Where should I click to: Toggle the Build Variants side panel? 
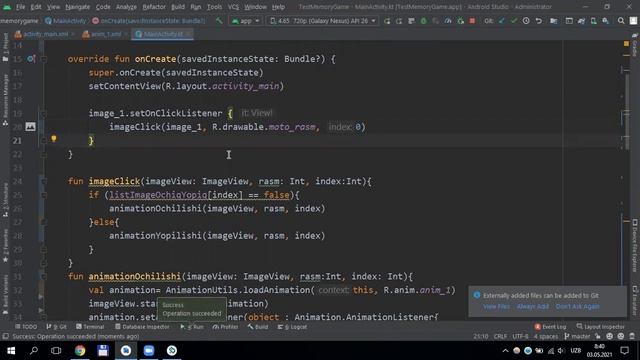[5, 295]
